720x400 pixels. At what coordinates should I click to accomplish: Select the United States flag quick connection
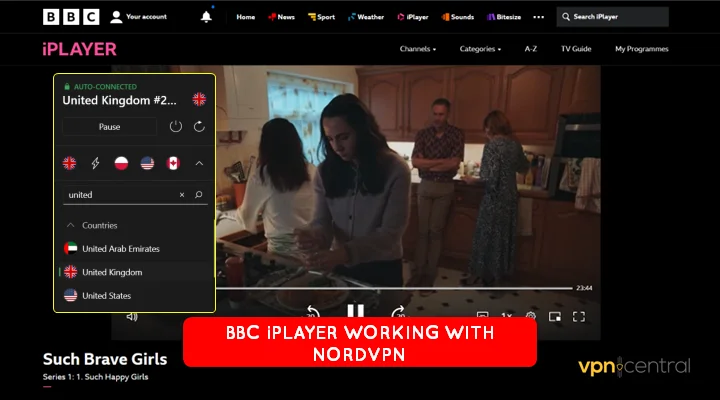[147, 163]
